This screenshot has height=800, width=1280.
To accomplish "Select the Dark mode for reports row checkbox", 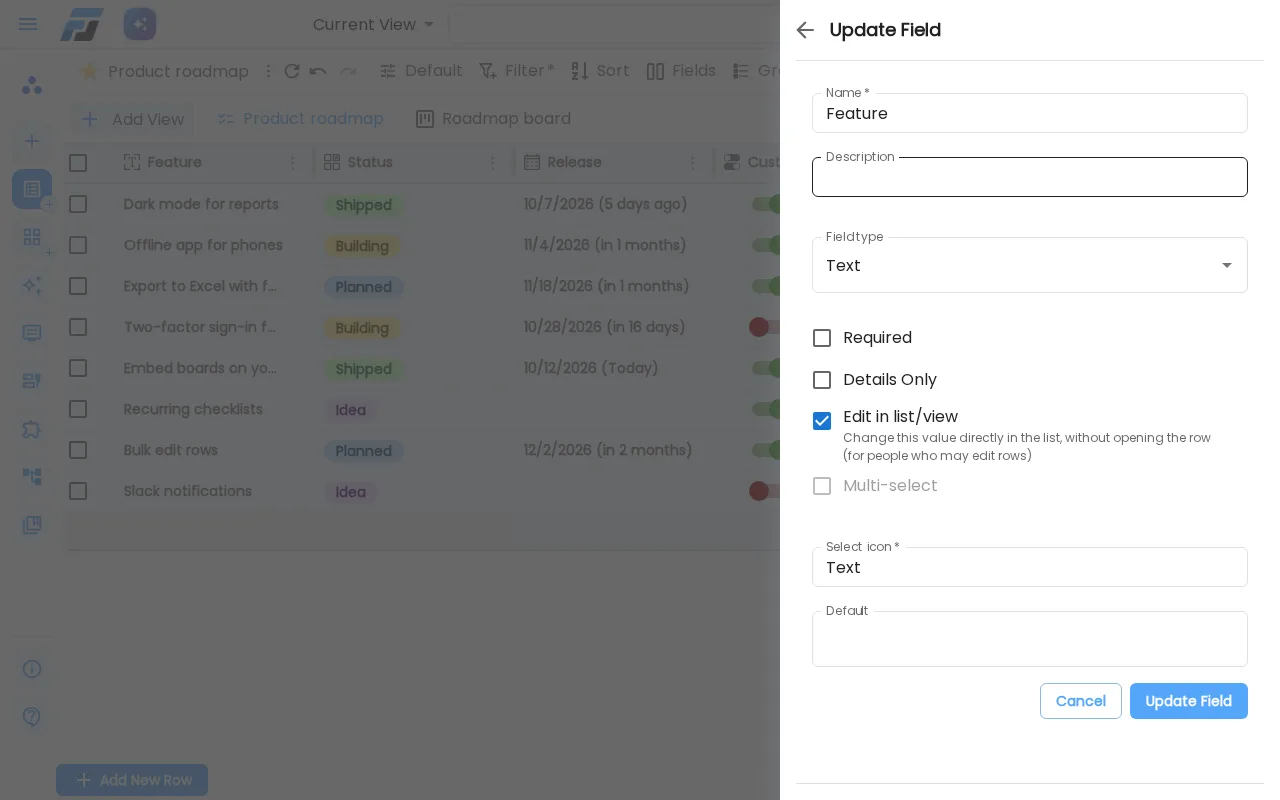I will point(78,204).
